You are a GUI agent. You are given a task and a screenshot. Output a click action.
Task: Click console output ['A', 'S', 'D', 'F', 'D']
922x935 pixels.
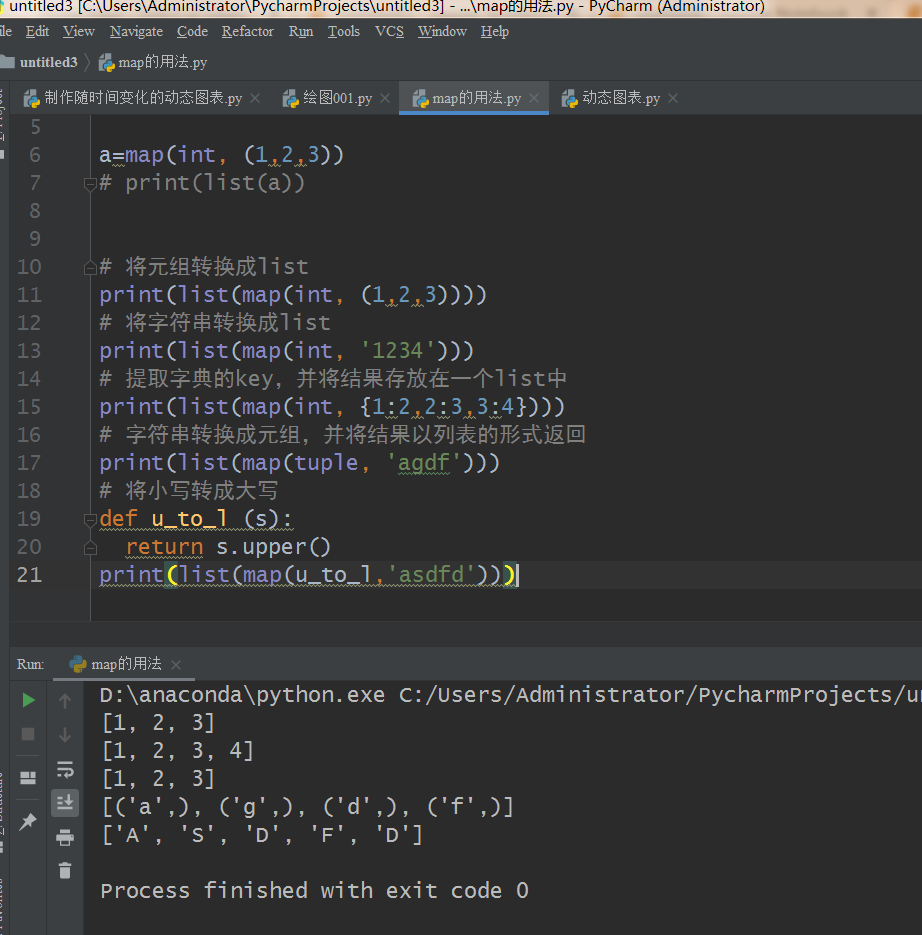coord(262,834)
